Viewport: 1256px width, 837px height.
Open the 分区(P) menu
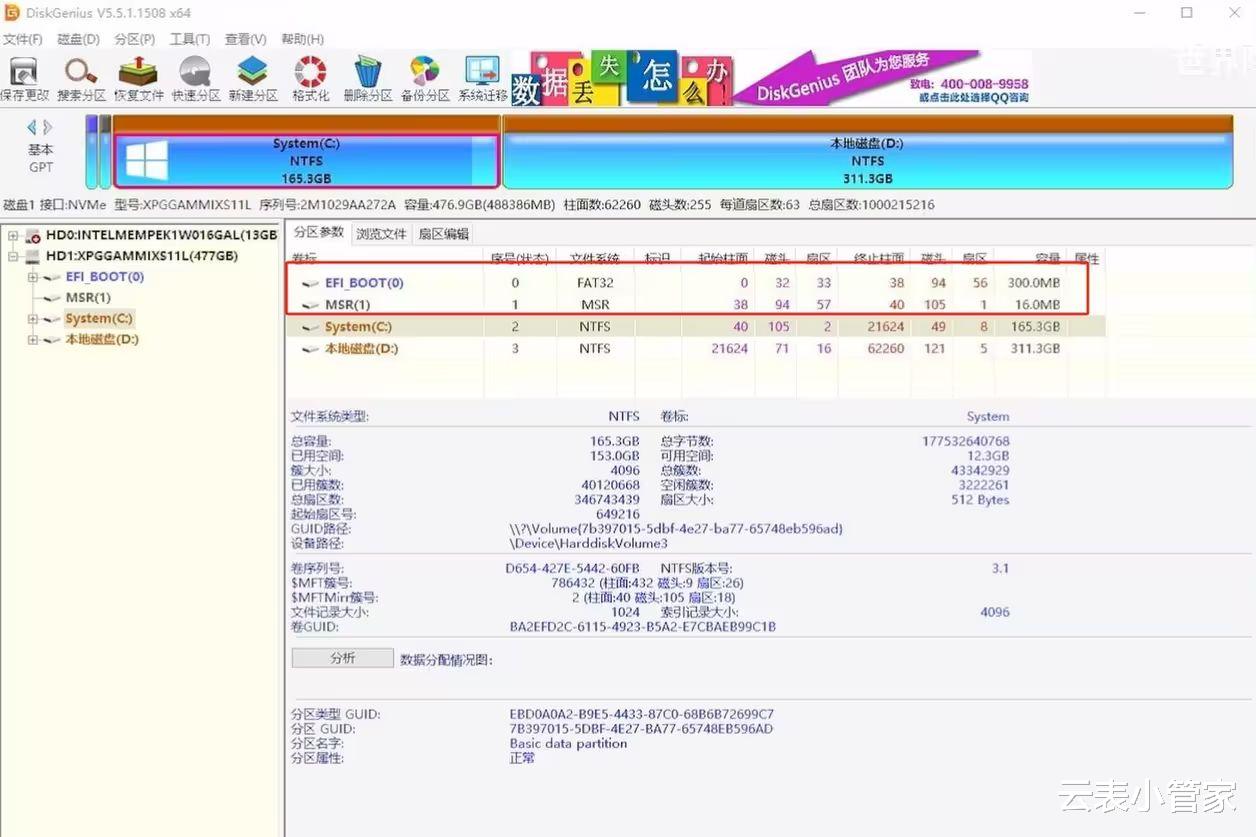click(x=135, y=39)
